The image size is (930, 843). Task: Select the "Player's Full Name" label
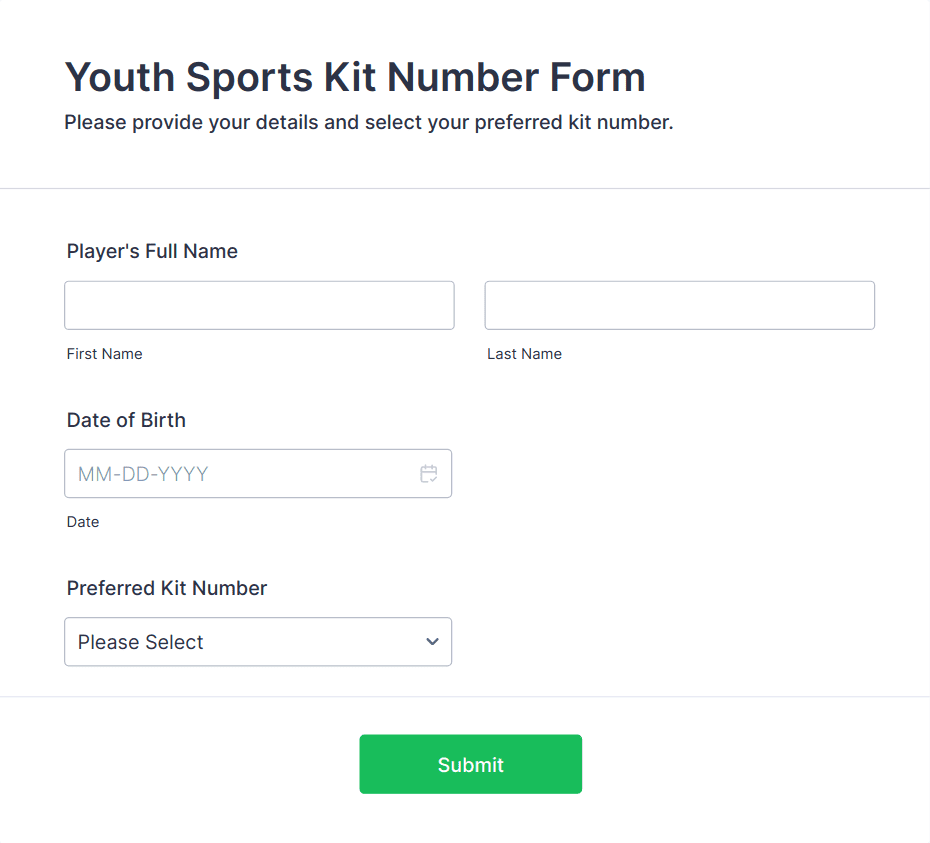click(x=152, y=251)
